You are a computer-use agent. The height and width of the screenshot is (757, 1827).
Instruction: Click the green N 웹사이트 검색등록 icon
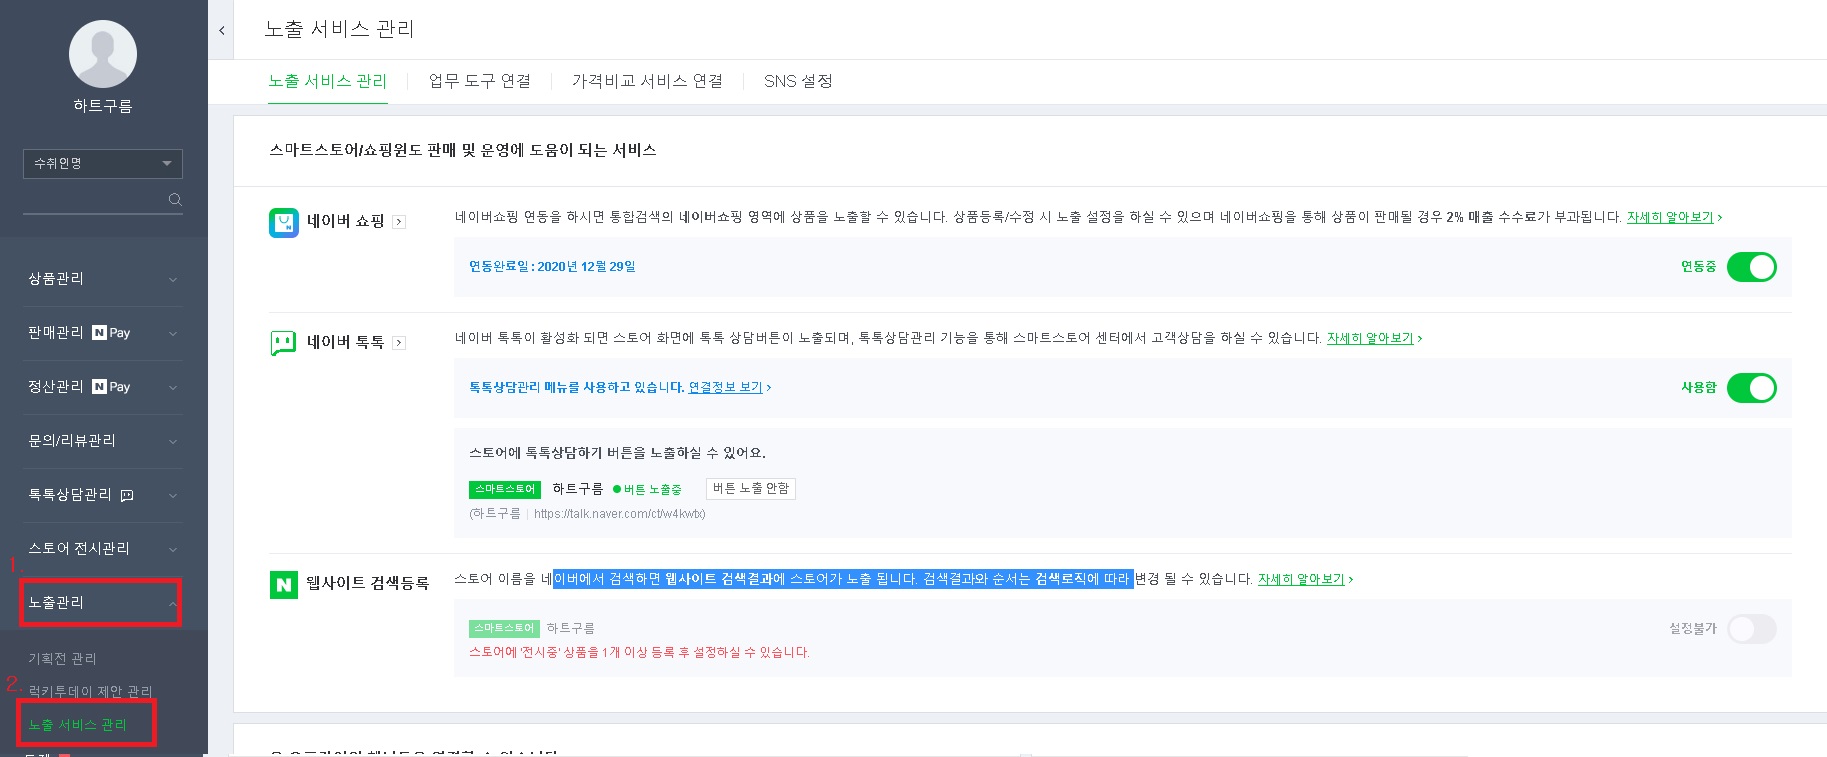(284, 584)
